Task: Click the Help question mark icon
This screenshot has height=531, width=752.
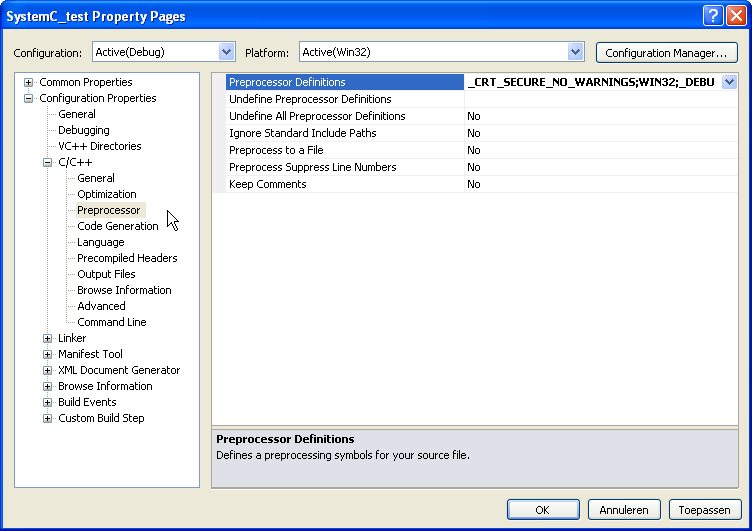Action: (x=712, y=15)
